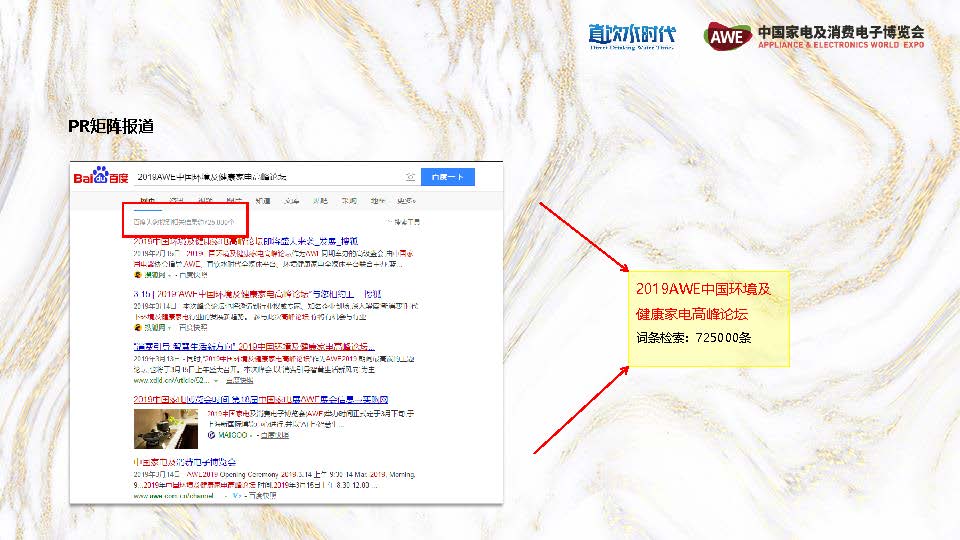Image resolution: width=960 pixels, height=540 pixels.
Task: Click Sohu source icon under 3.15 result
Action: pos(138,328)
